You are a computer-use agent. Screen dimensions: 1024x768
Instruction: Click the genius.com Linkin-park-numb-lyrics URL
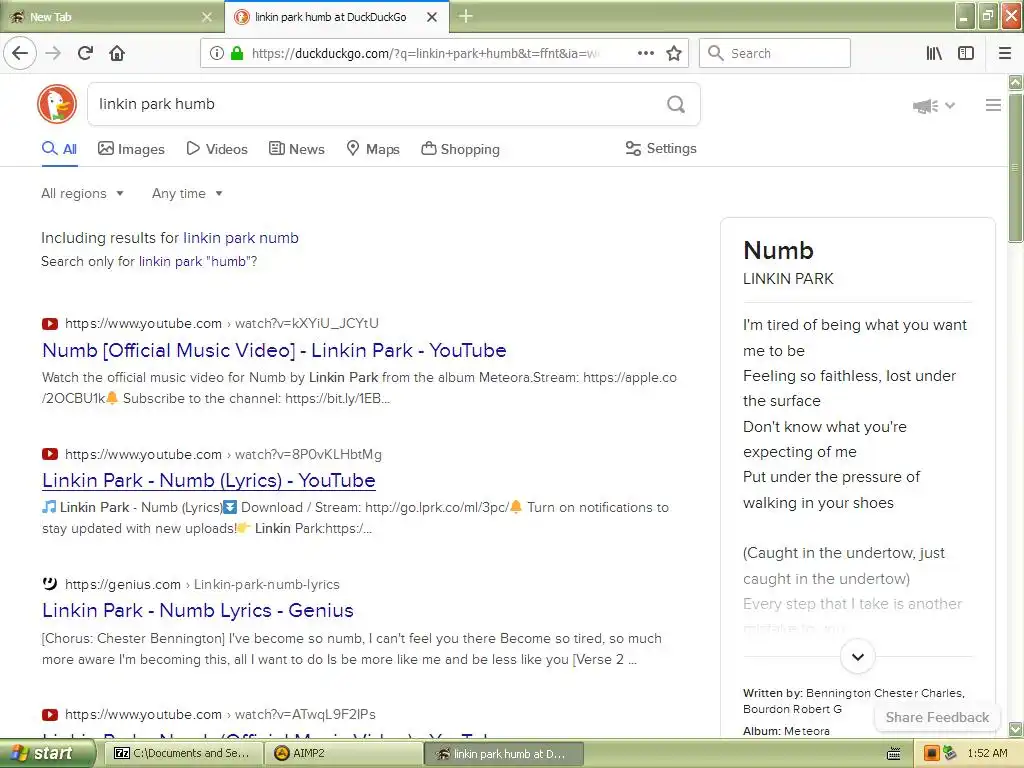(x=202, y=584)
